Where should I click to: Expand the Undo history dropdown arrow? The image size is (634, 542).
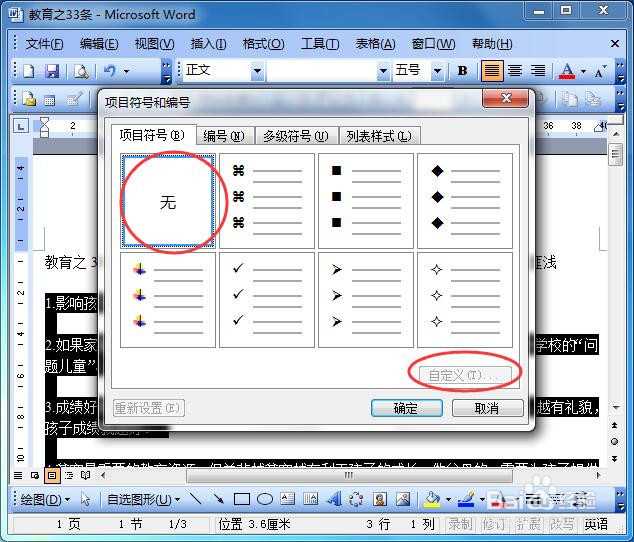click(x=127, y=72)
